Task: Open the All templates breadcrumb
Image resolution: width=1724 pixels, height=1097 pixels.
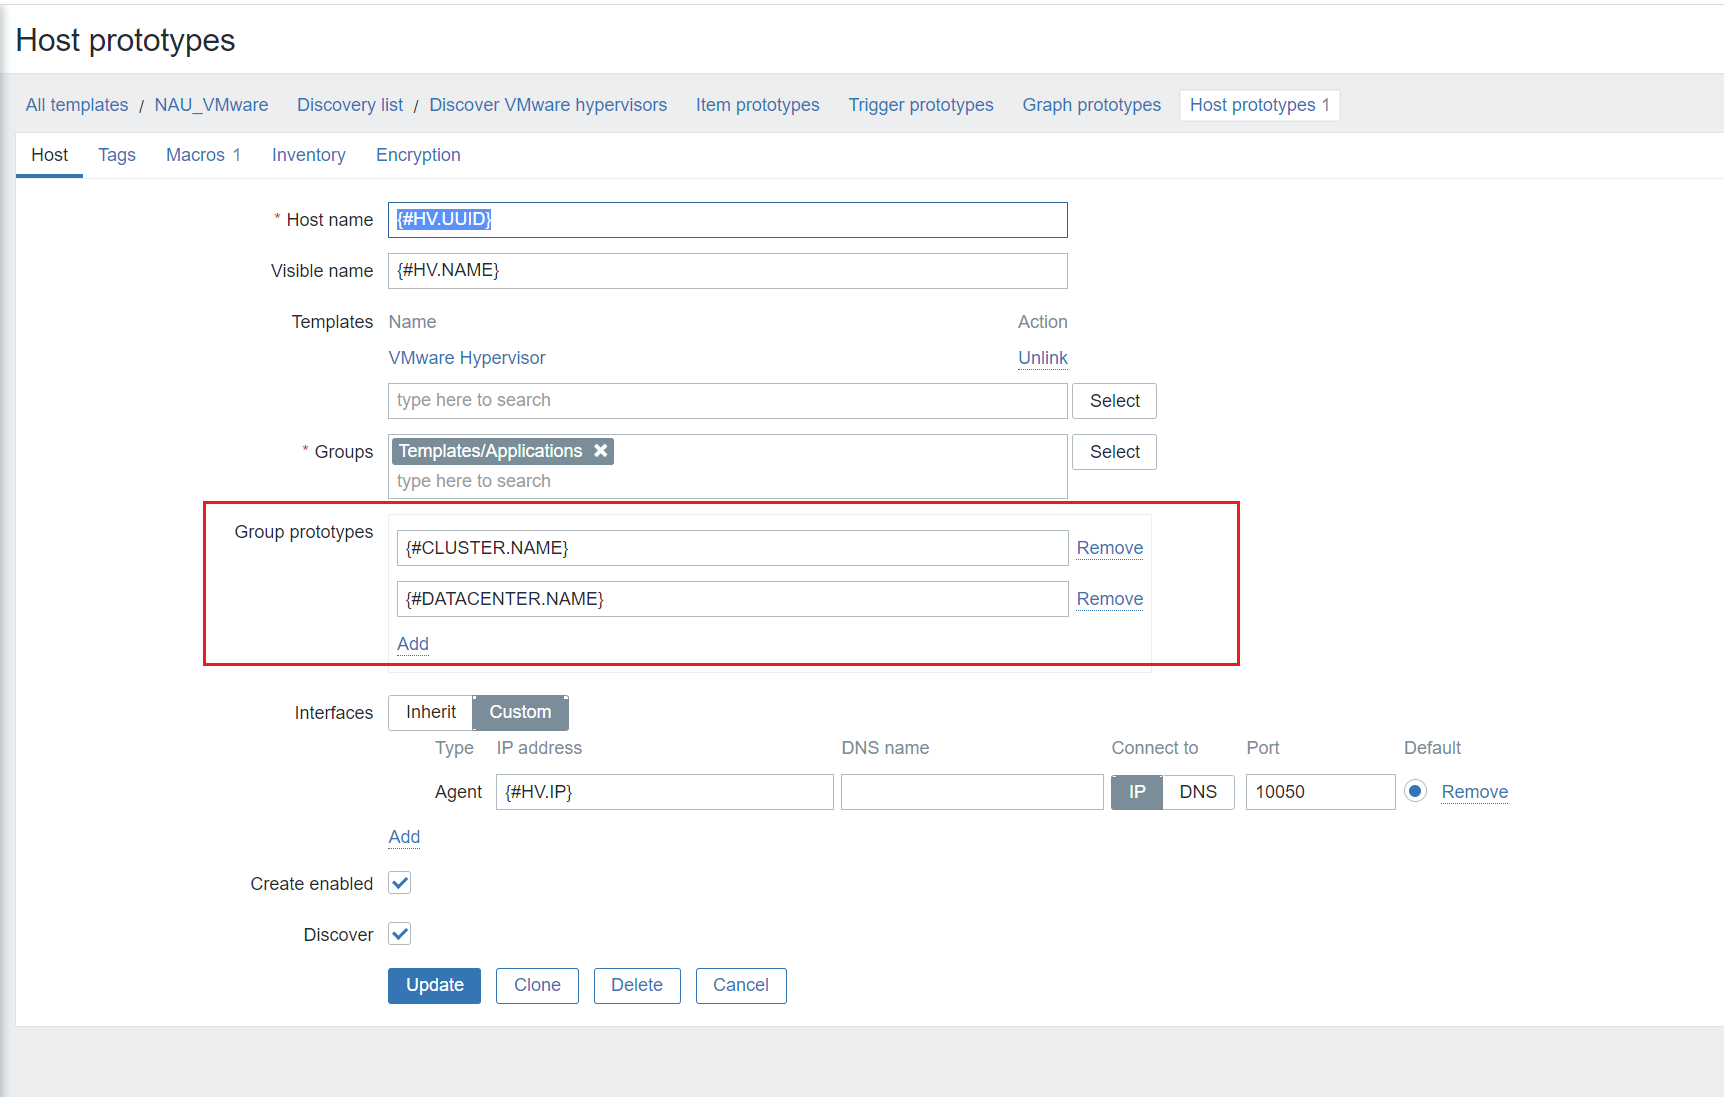Action: click(77, 105)
